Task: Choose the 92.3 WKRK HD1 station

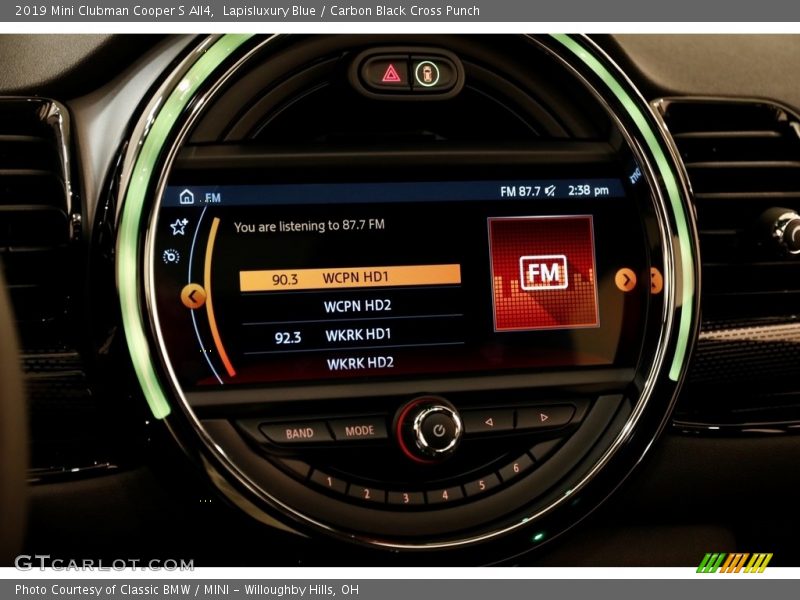Action: [352, 336]
